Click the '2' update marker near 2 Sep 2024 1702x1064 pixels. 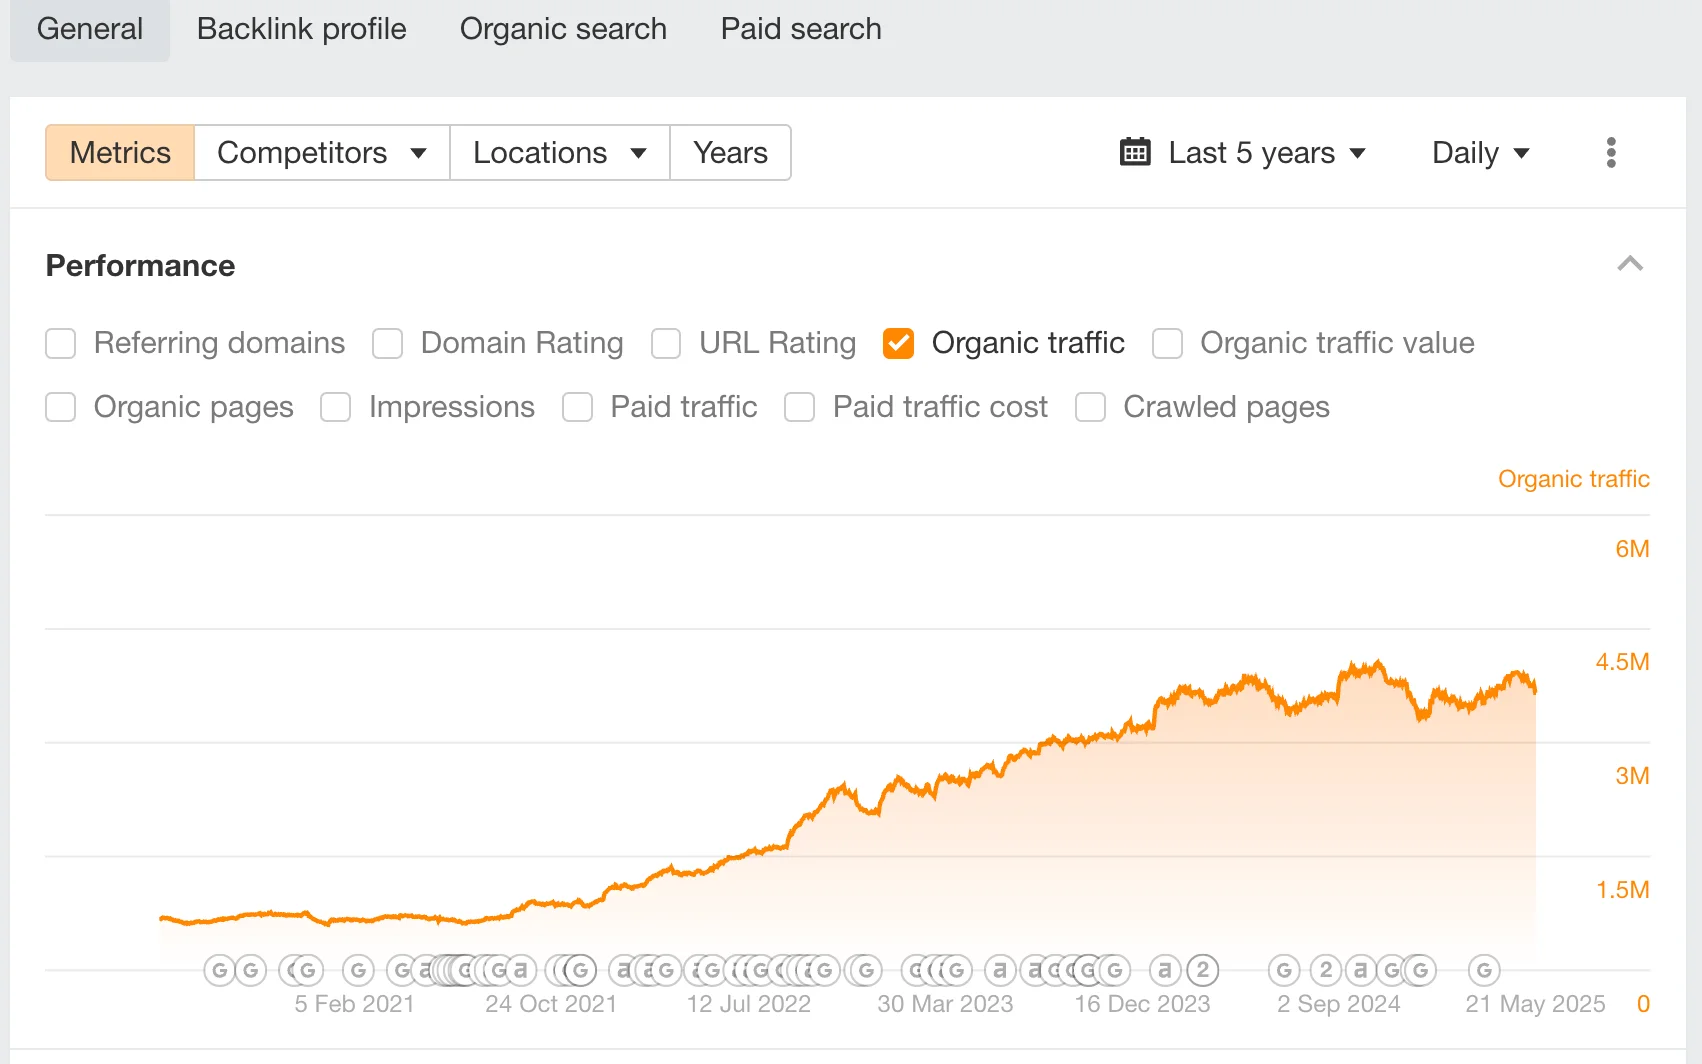[x=1325, y=969]
